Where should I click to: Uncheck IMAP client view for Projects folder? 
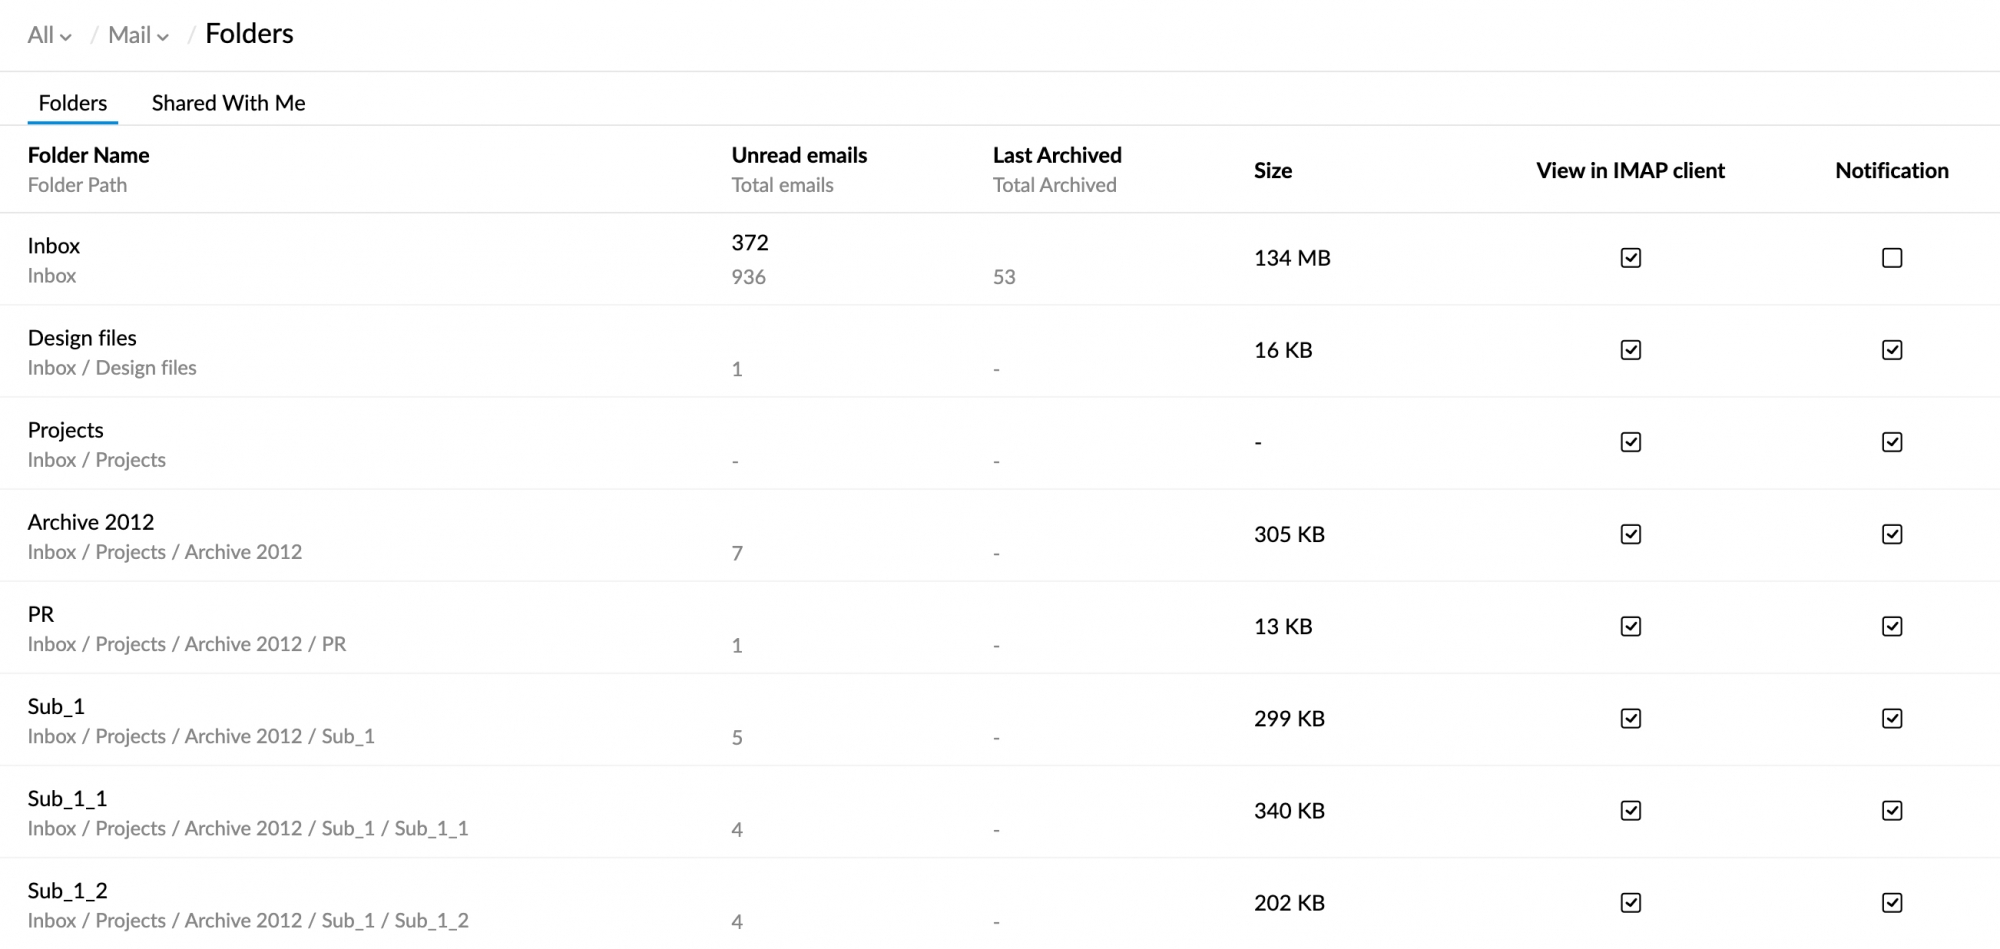coord(1630,442)
